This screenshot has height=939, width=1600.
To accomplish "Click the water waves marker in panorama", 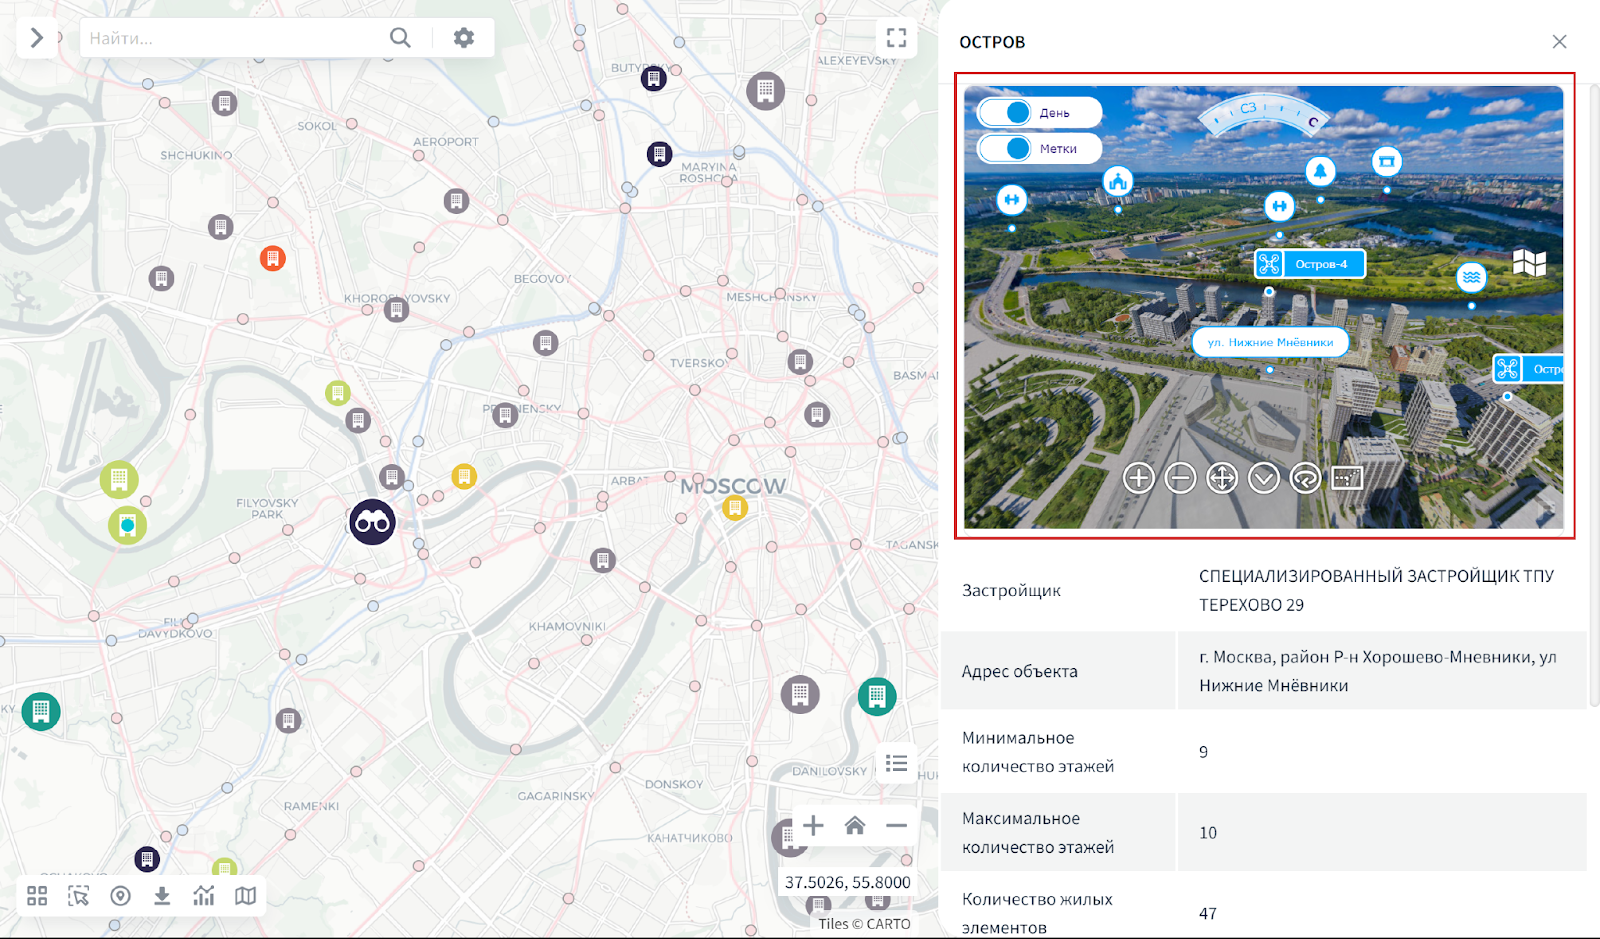I will coord(1471,277).
